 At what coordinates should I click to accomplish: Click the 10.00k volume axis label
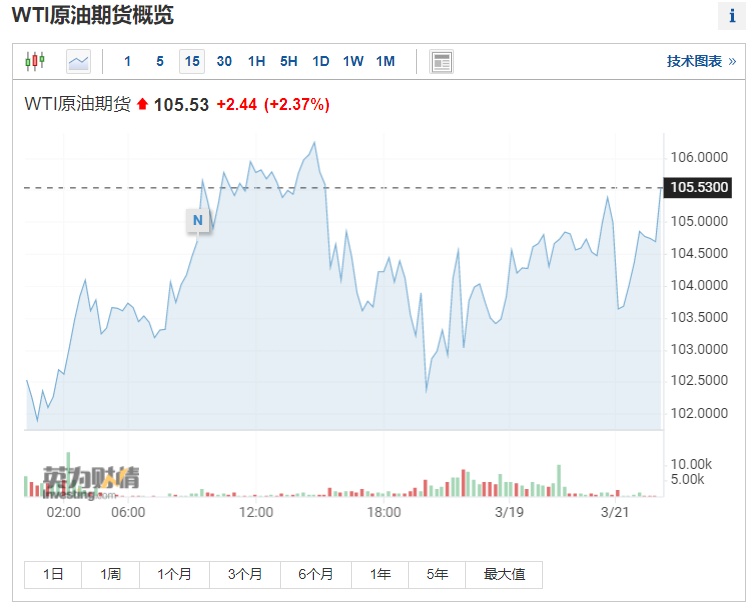691,464
